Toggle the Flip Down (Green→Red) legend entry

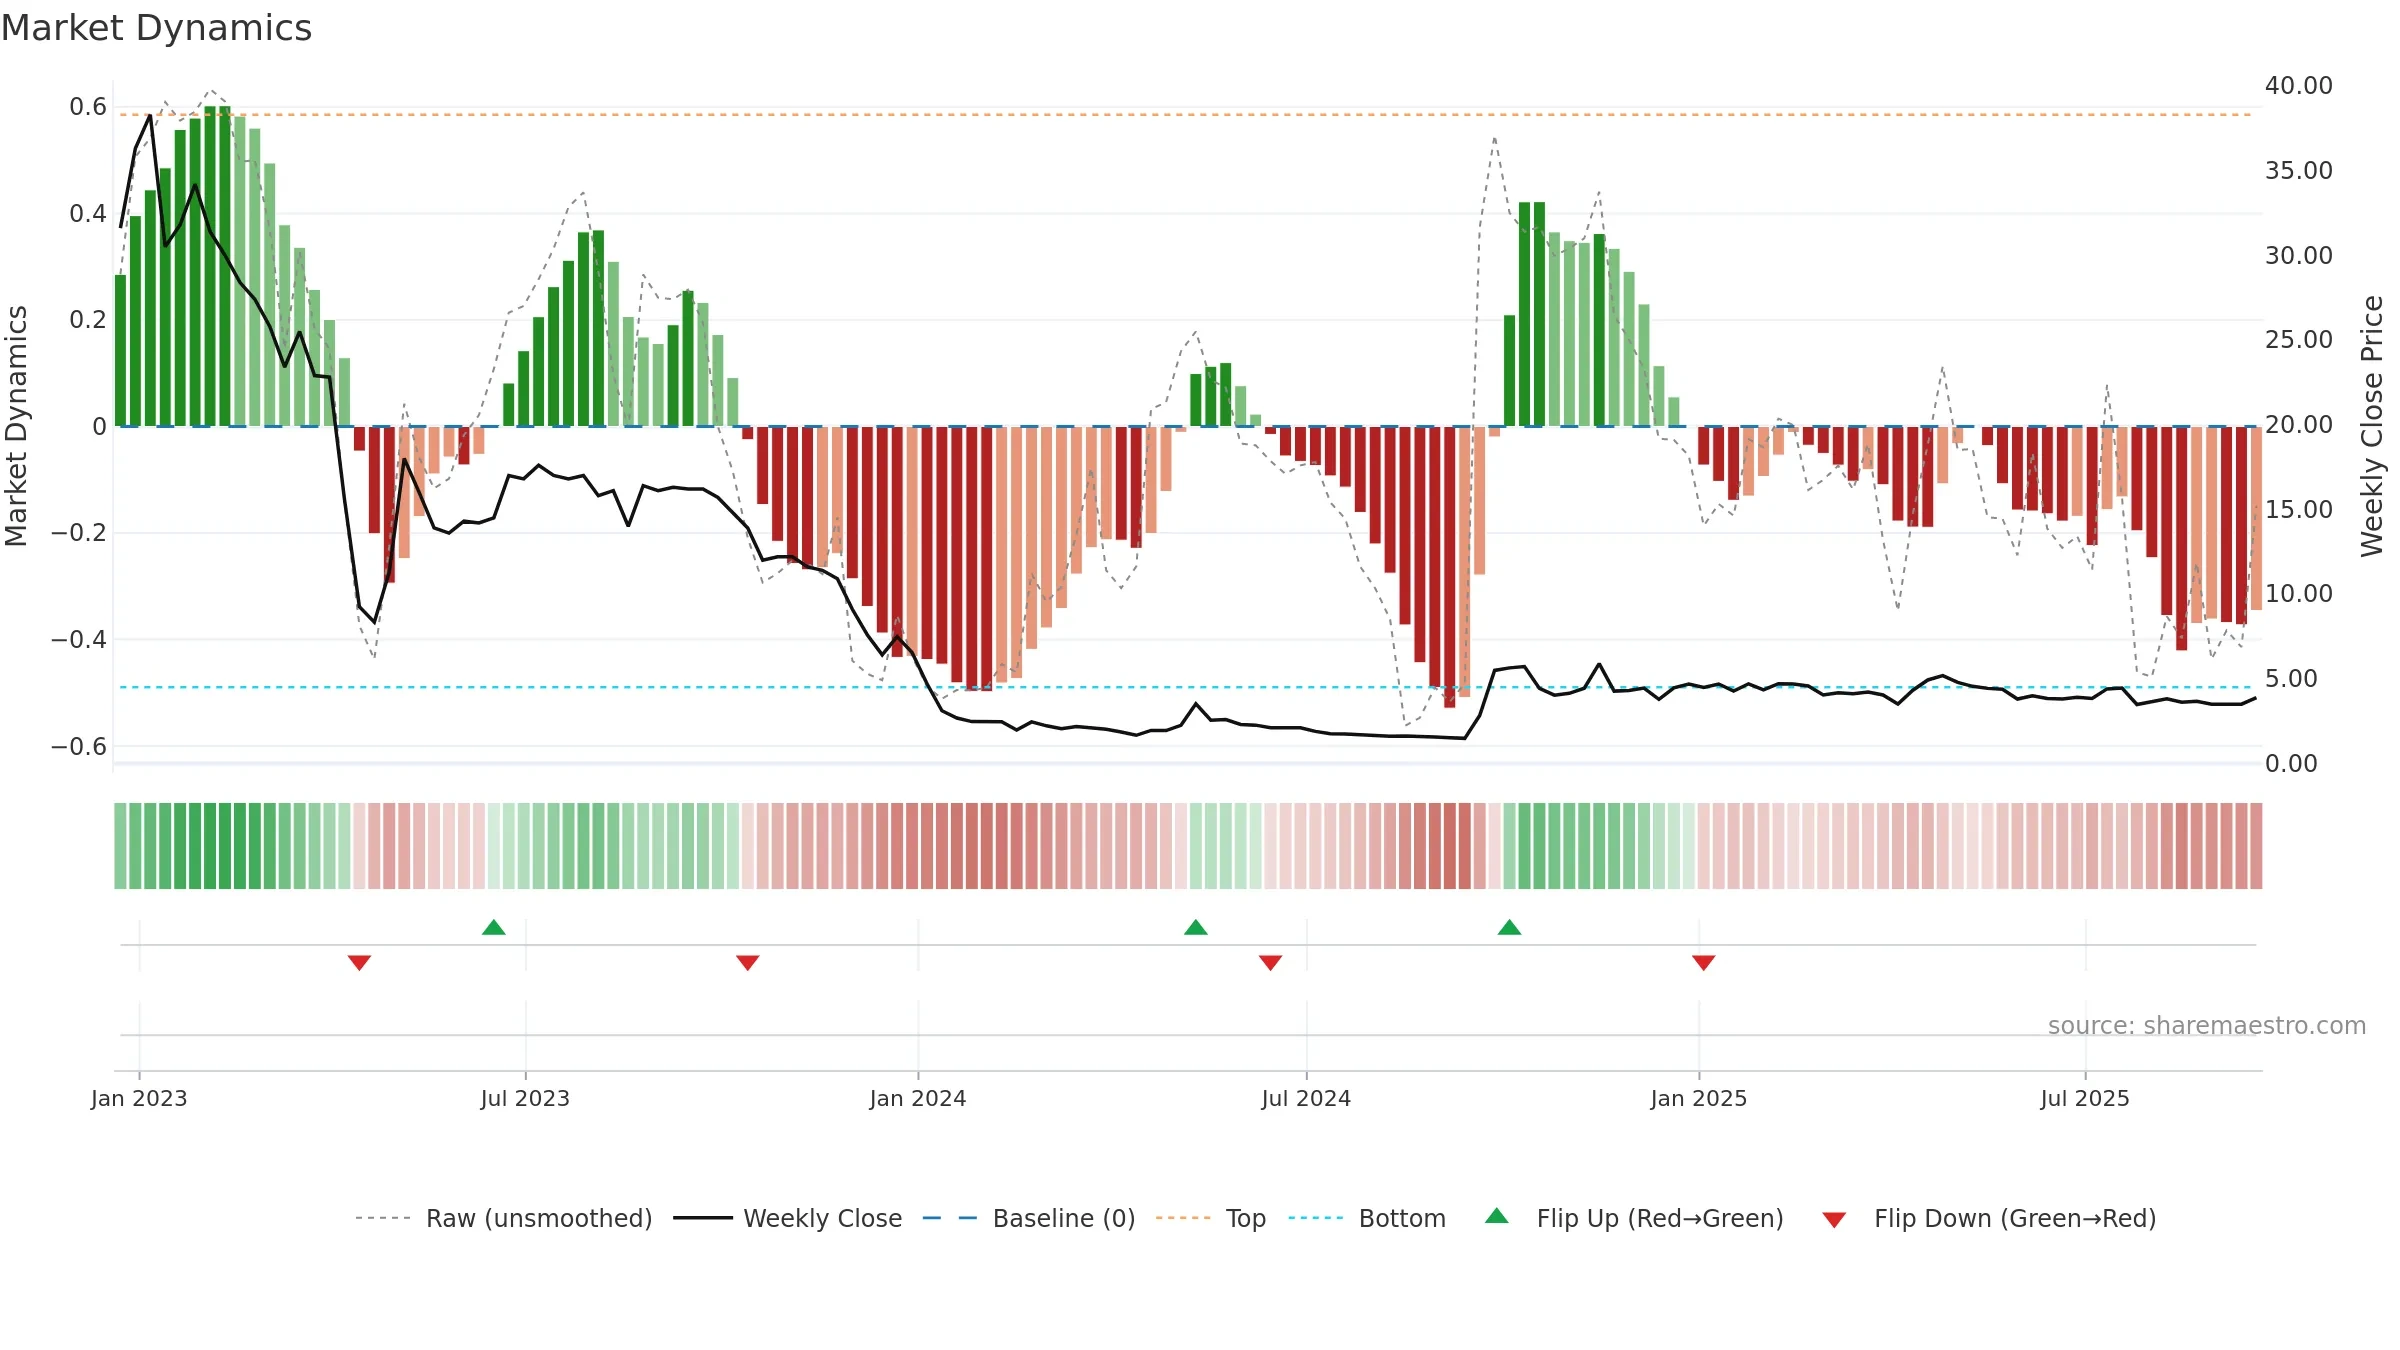(1989, 1218)
